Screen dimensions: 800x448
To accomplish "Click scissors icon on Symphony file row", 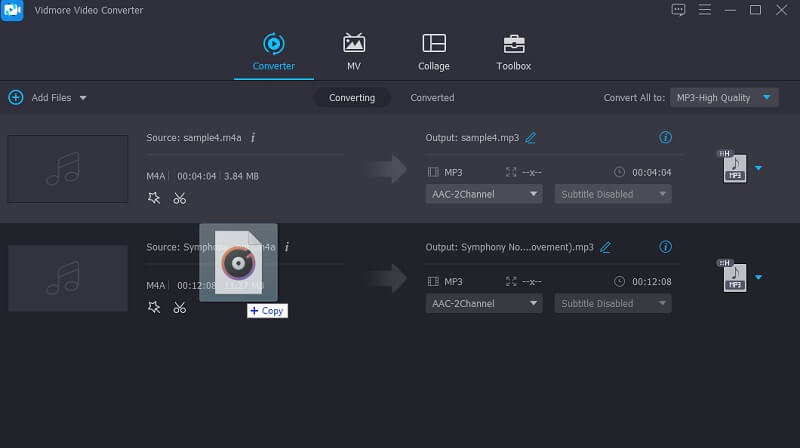I will (180, 307).
